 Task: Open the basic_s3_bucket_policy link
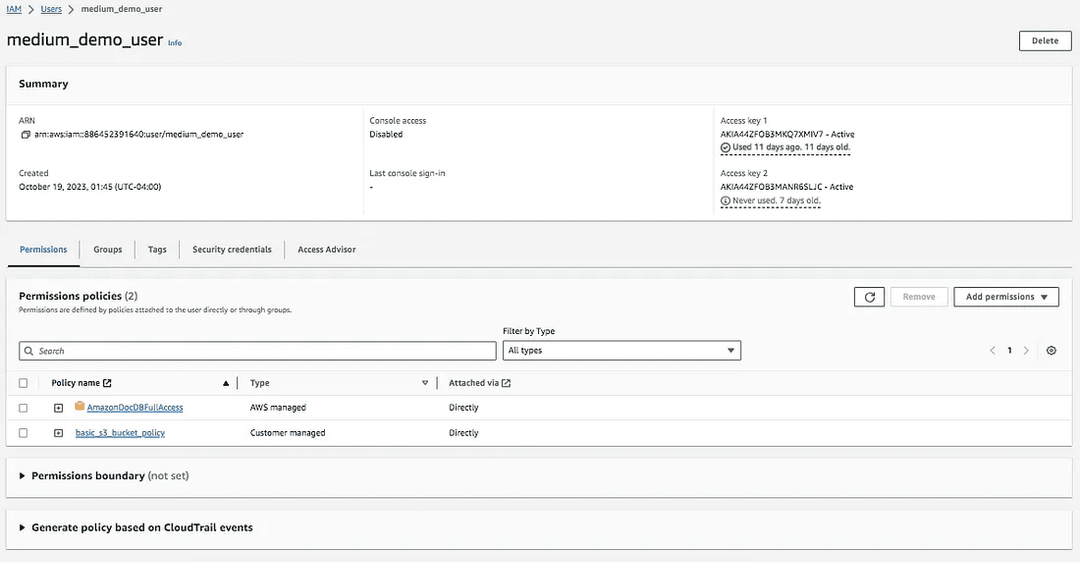tap(120, 433)
